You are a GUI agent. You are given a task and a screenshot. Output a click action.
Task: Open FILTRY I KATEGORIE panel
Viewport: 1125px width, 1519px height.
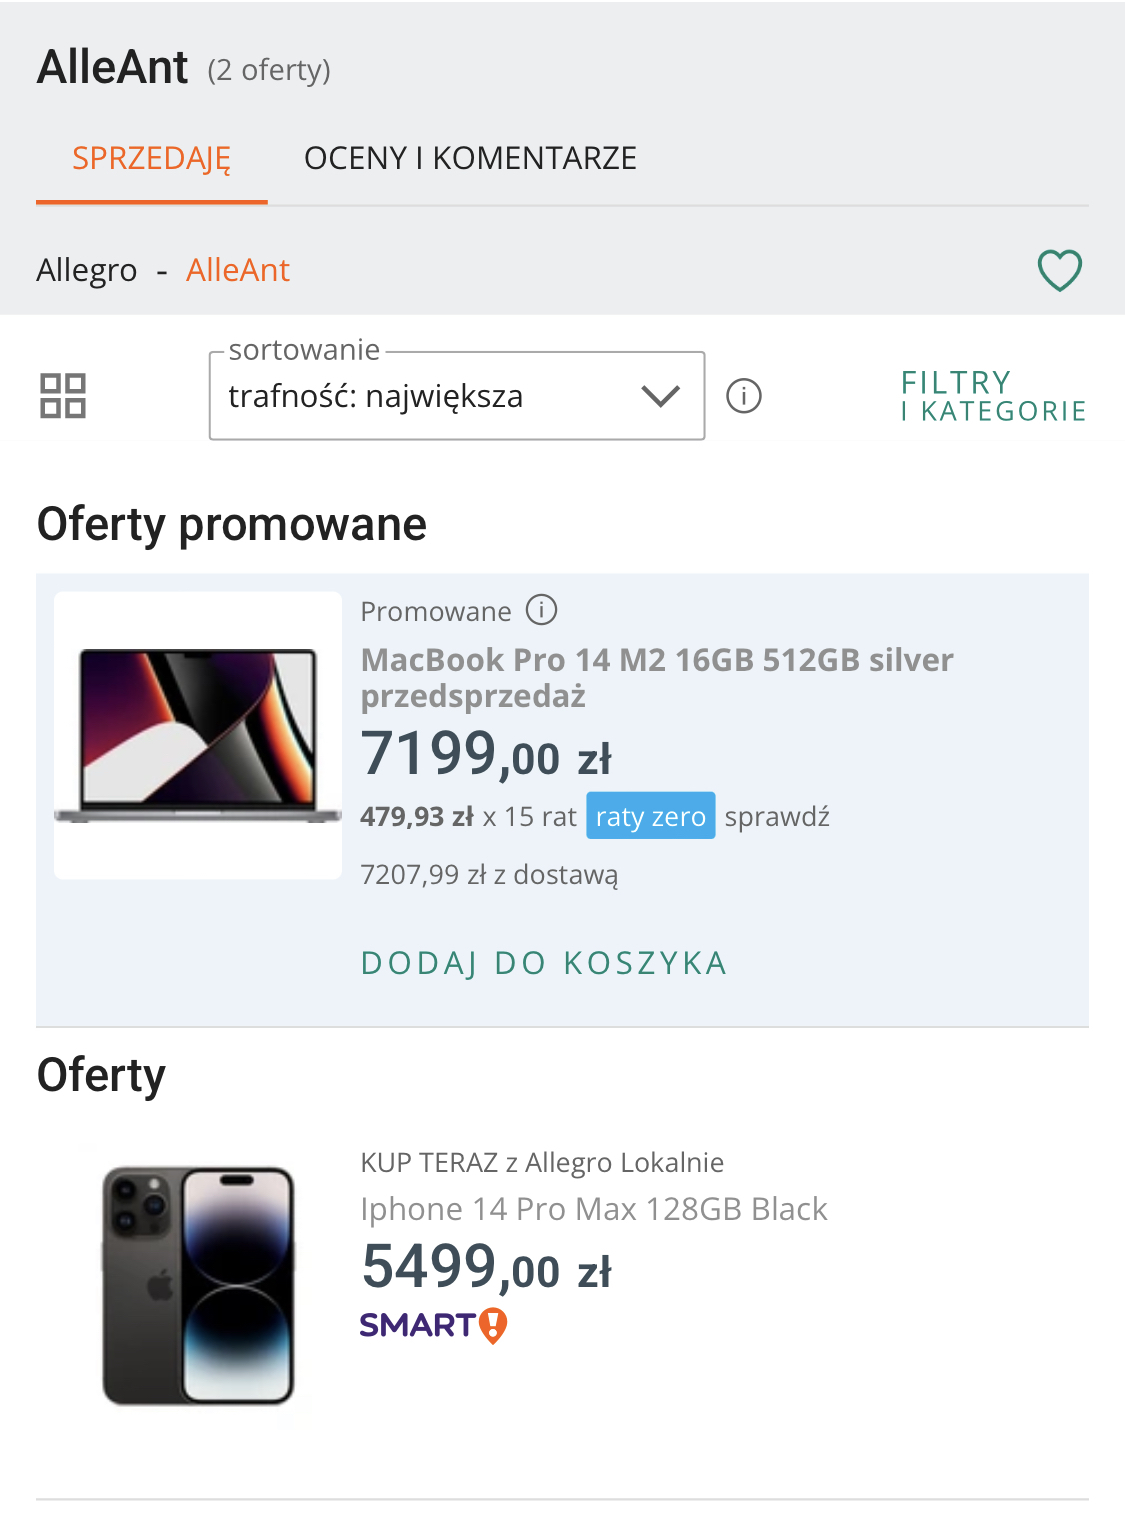click(992, 396)
